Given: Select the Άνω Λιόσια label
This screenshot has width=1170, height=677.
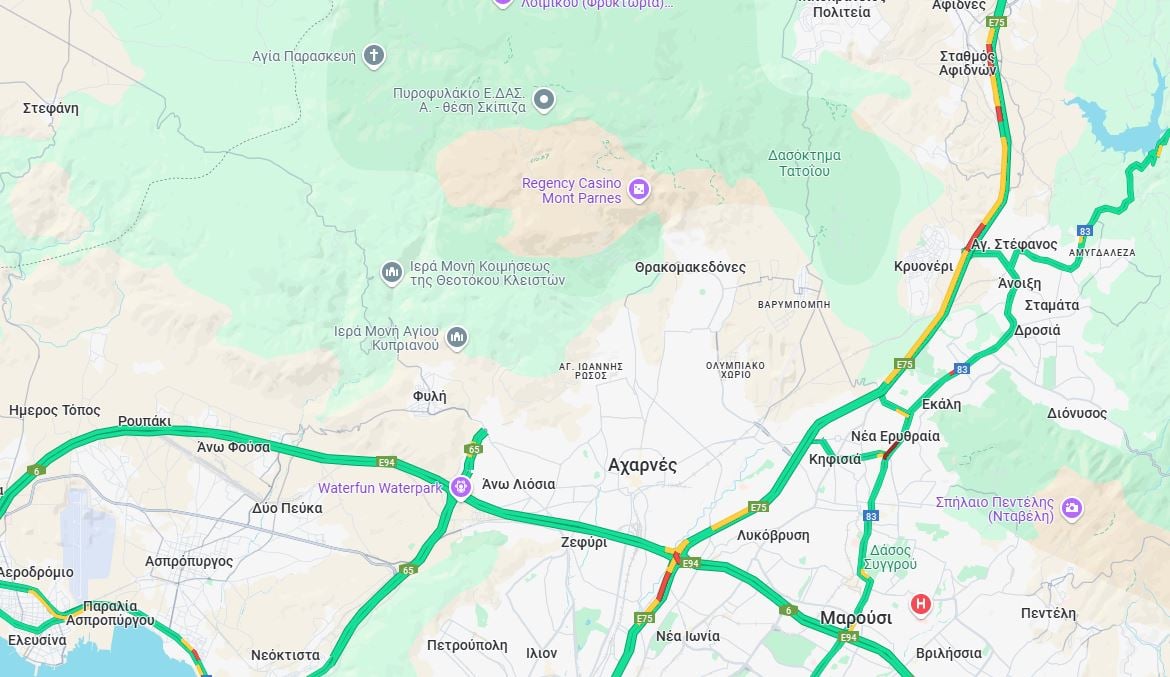Looking at the screenshot, I should (x=519, y=484).
